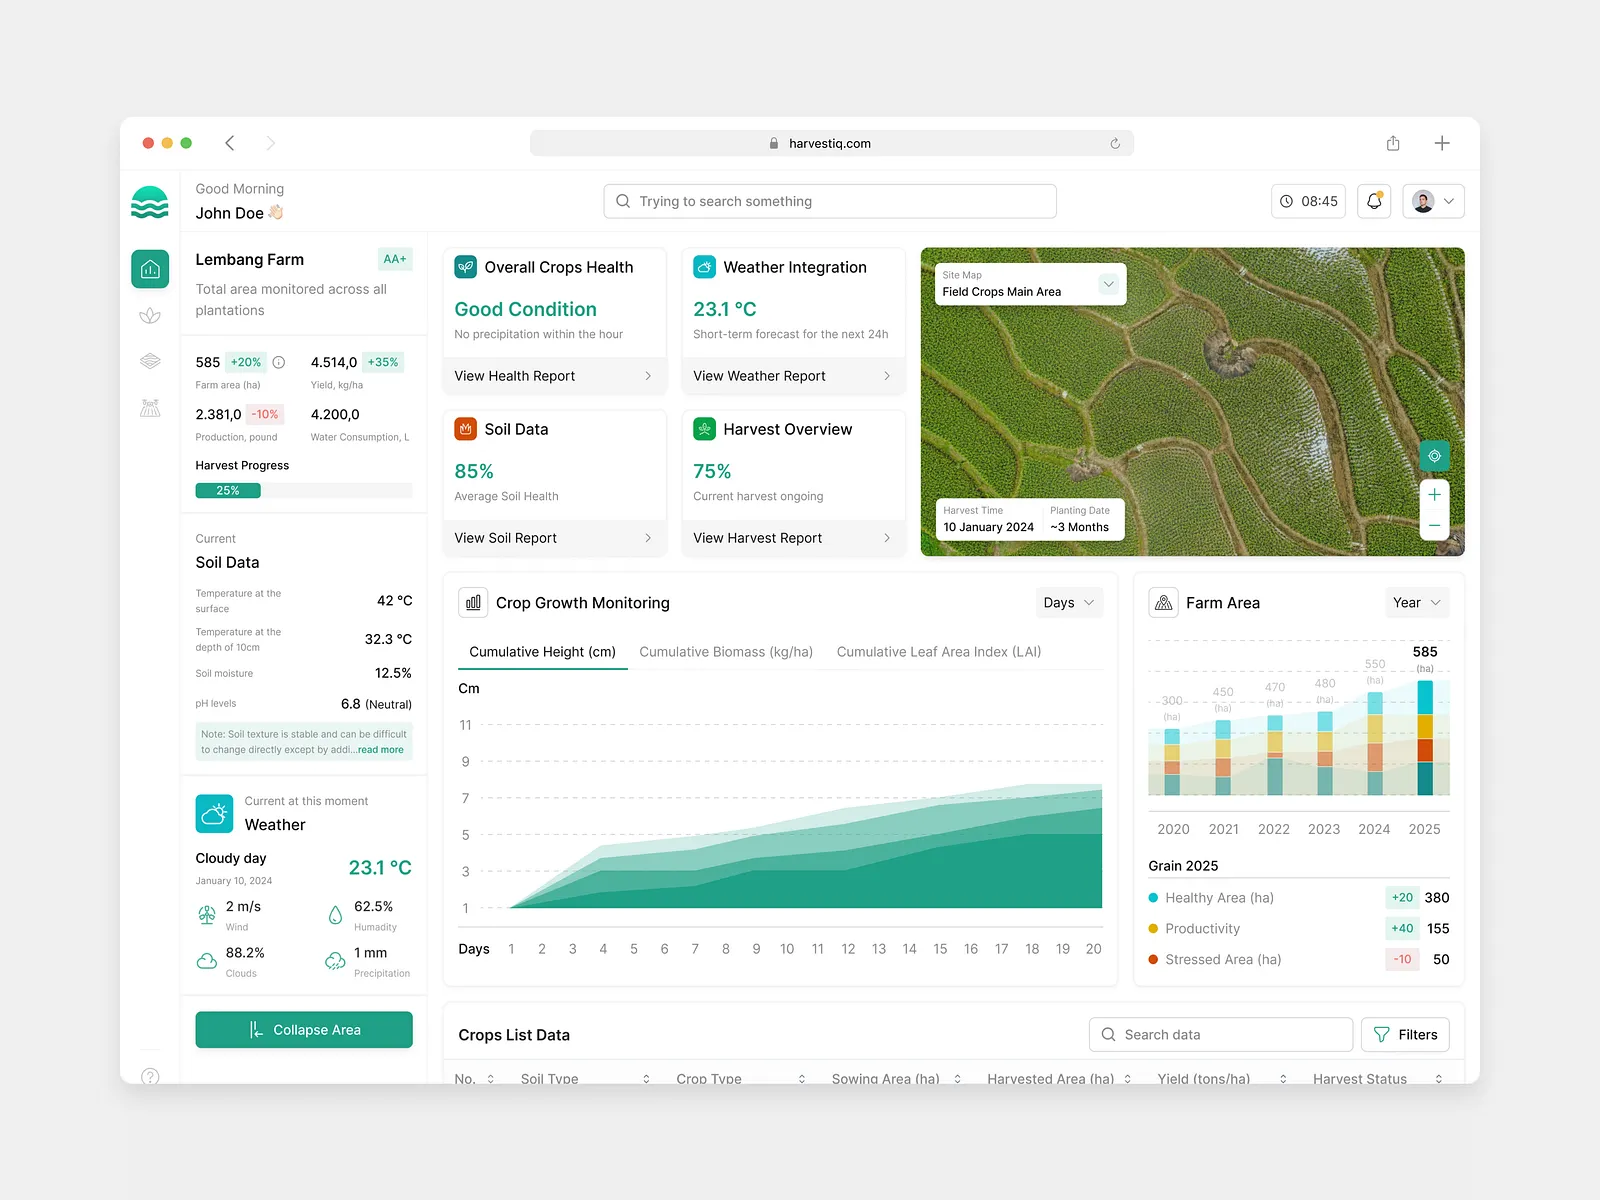Click read more in the soil note

tap(379, 749)
